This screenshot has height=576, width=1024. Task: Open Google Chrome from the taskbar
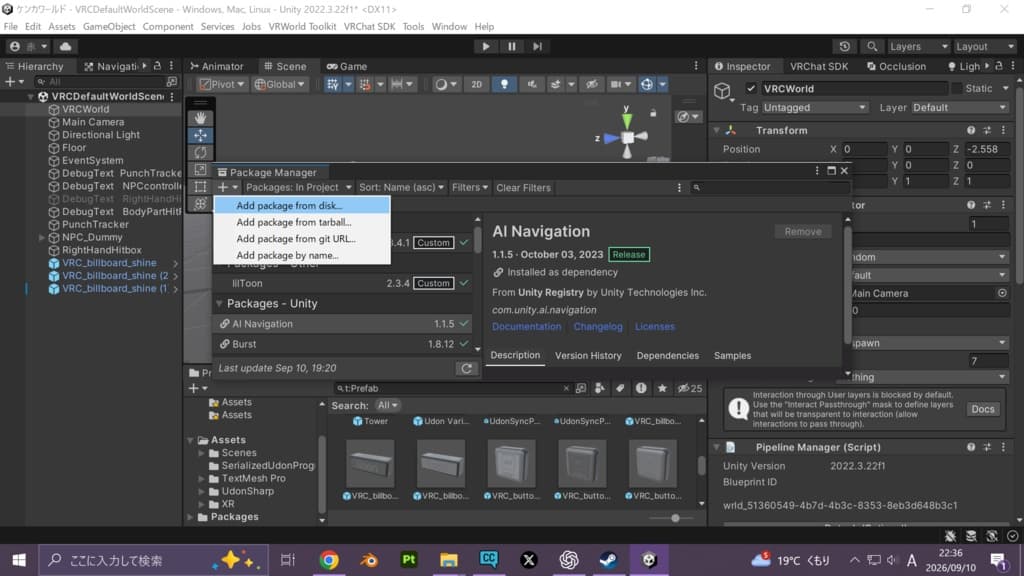click(x=328, y=560)
